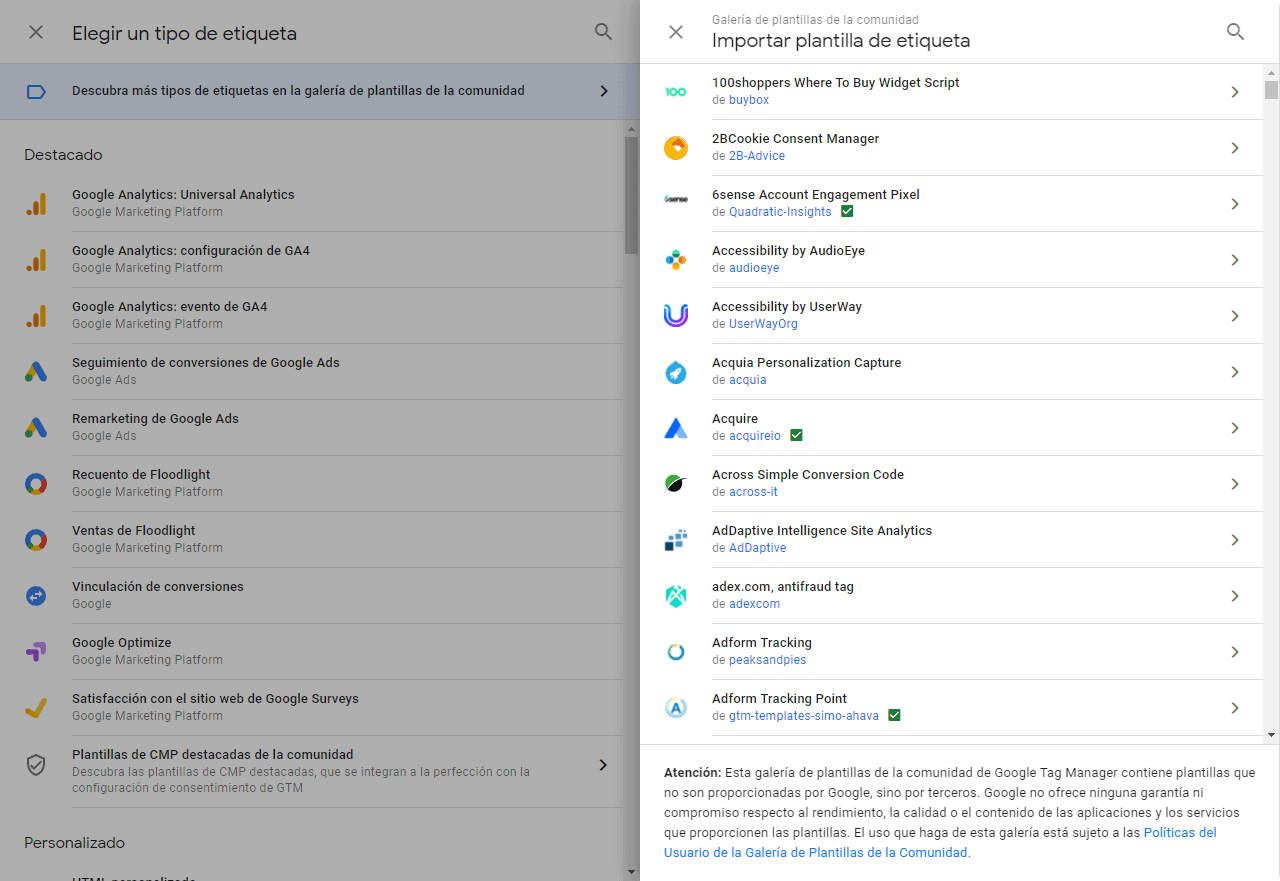The height and width of the screenshot is (881, 1280).
Task: Click the Google Analytics icon for Universal Analytics
Action: coord(37,203)
